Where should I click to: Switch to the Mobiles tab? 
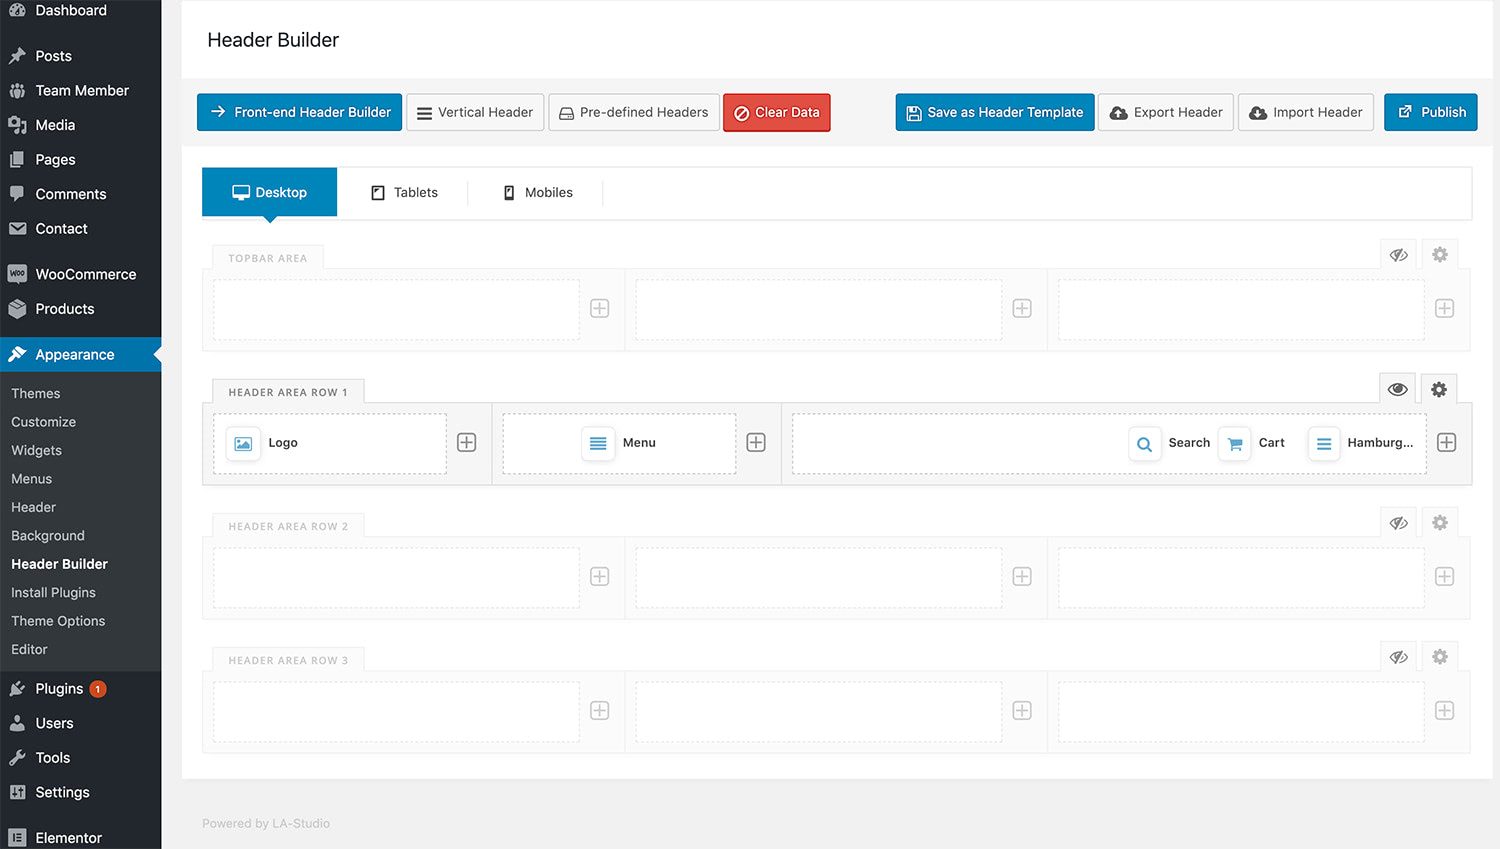[537, 192]
